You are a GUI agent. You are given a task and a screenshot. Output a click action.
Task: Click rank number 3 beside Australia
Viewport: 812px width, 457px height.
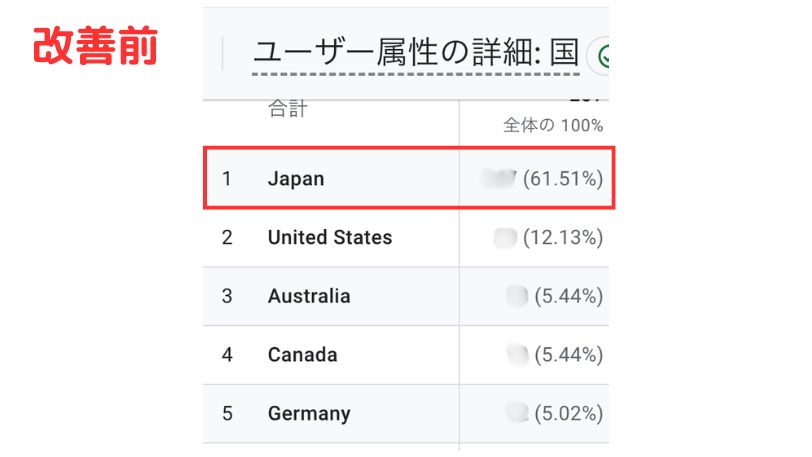point(227,296)
